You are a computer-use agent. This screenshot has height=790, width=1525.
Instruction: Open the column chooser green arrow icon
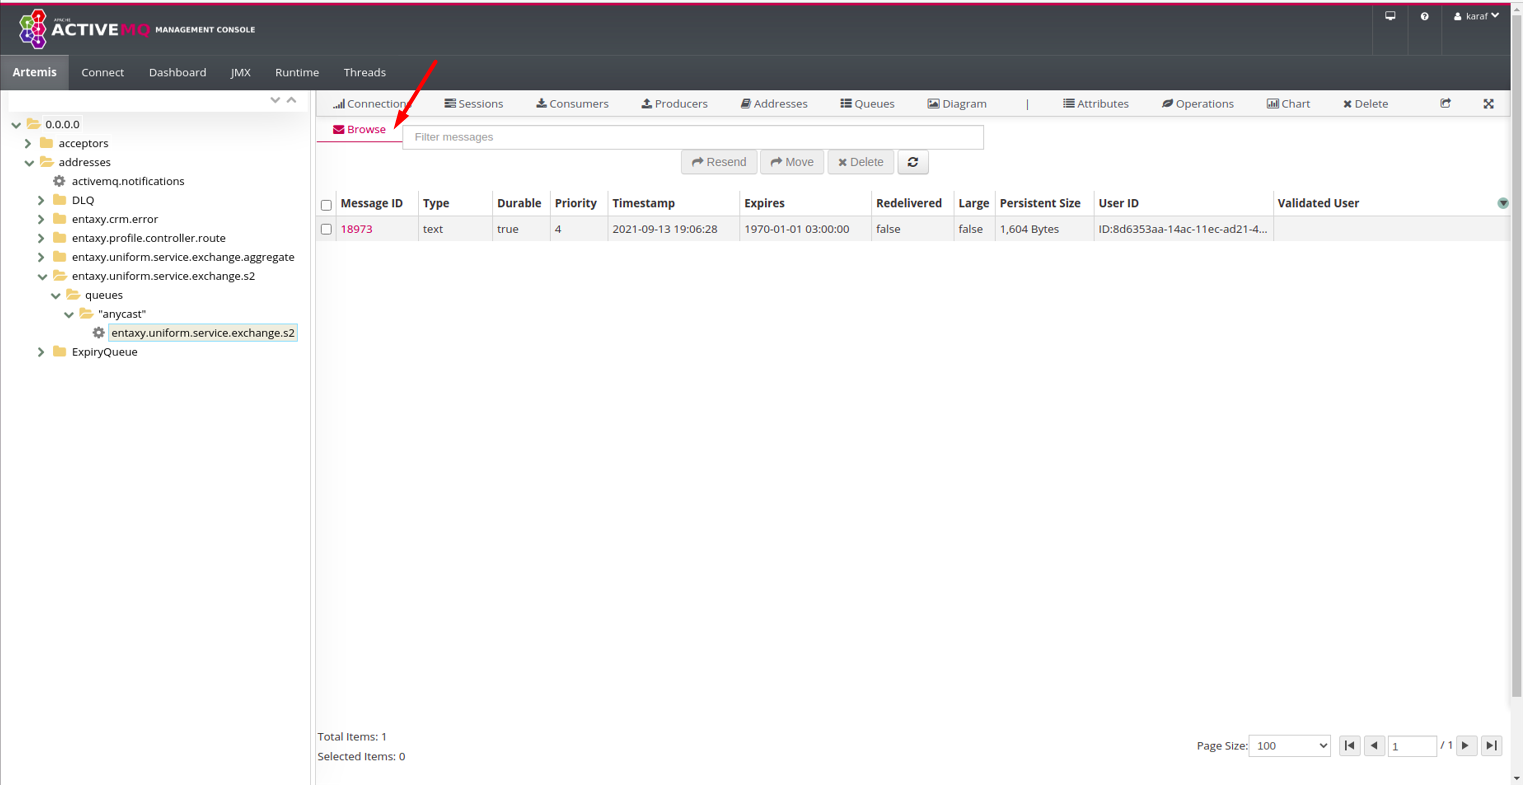[x=1502, y=203]
